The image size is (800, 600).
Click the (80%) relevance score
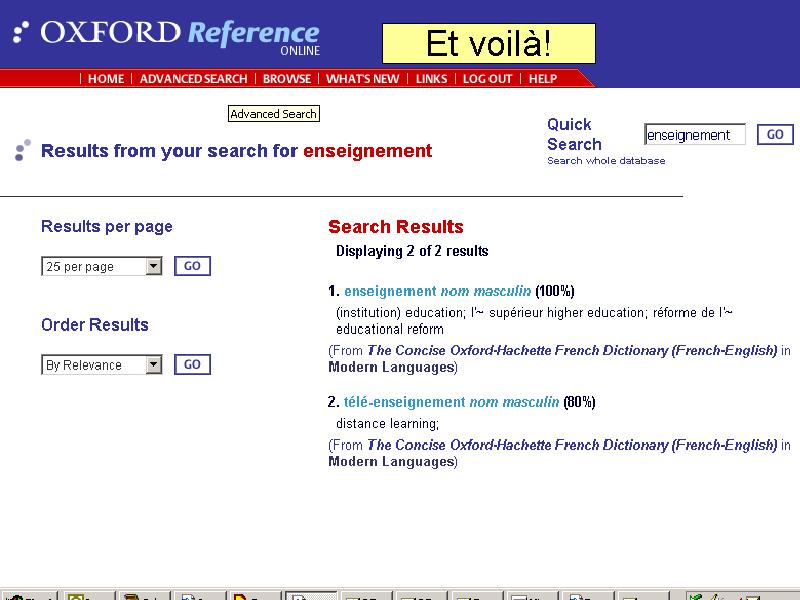click(579, 402)
